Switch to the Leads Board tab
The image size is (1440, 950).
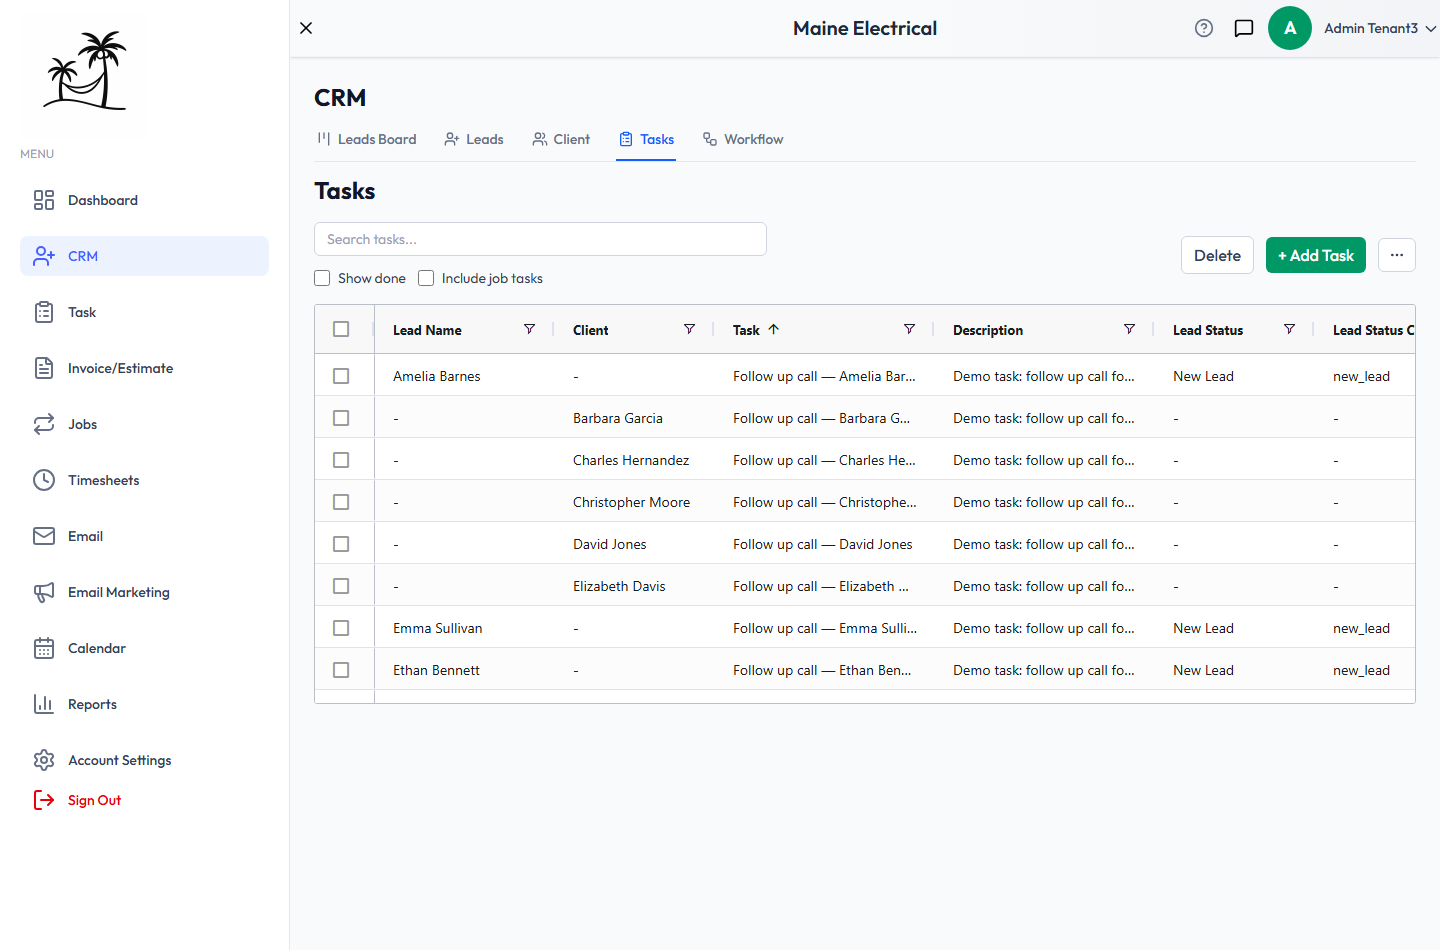(x=367, y=139)
